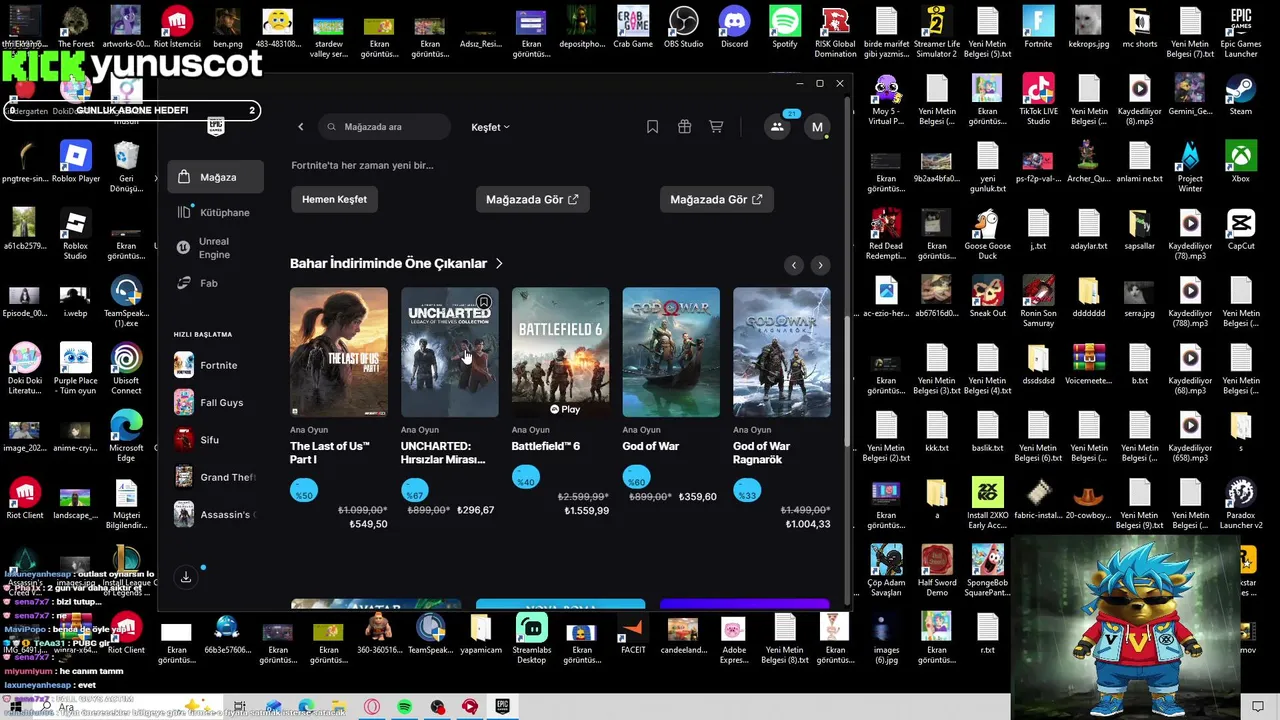Image resolution: width=1280 pixels, height=720 pixels.
Task: Go back with the Epic launcher back arrow
Action: point(301,127)
